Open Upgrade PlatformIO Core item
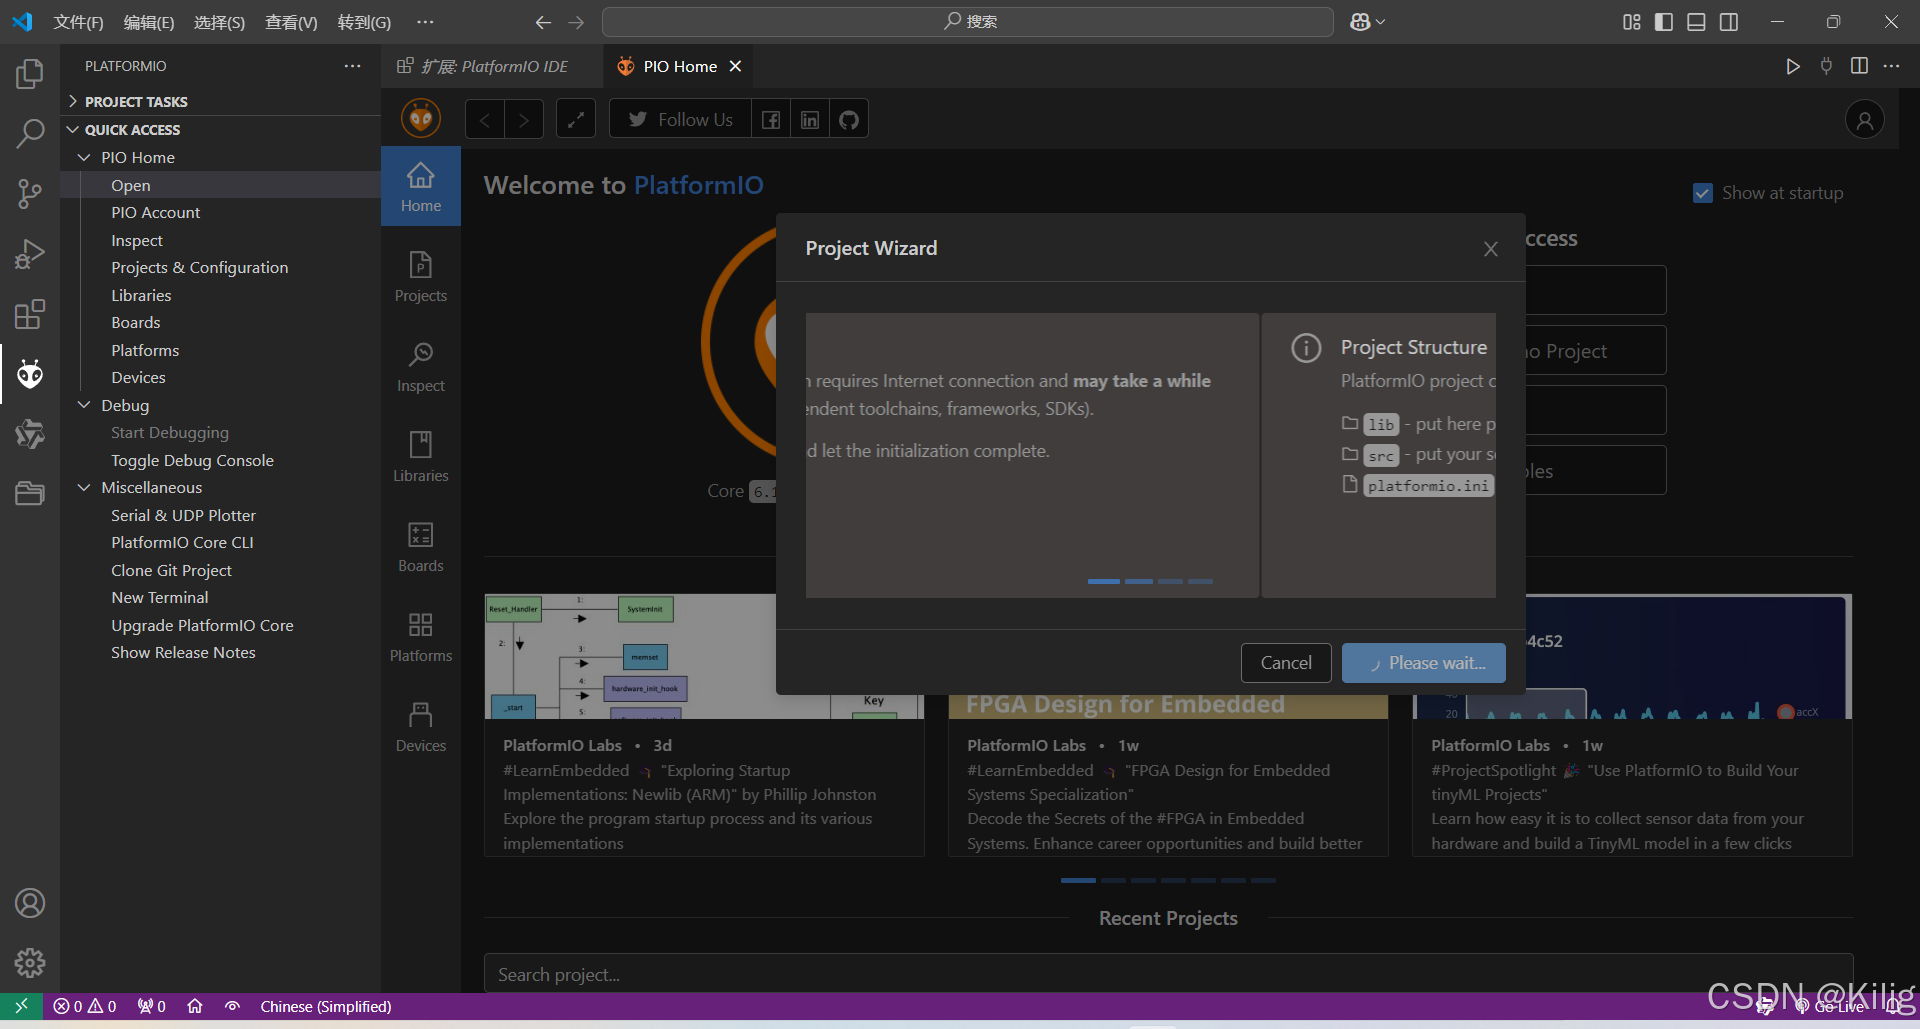The image size is (1920, 1029). point(202,625)
